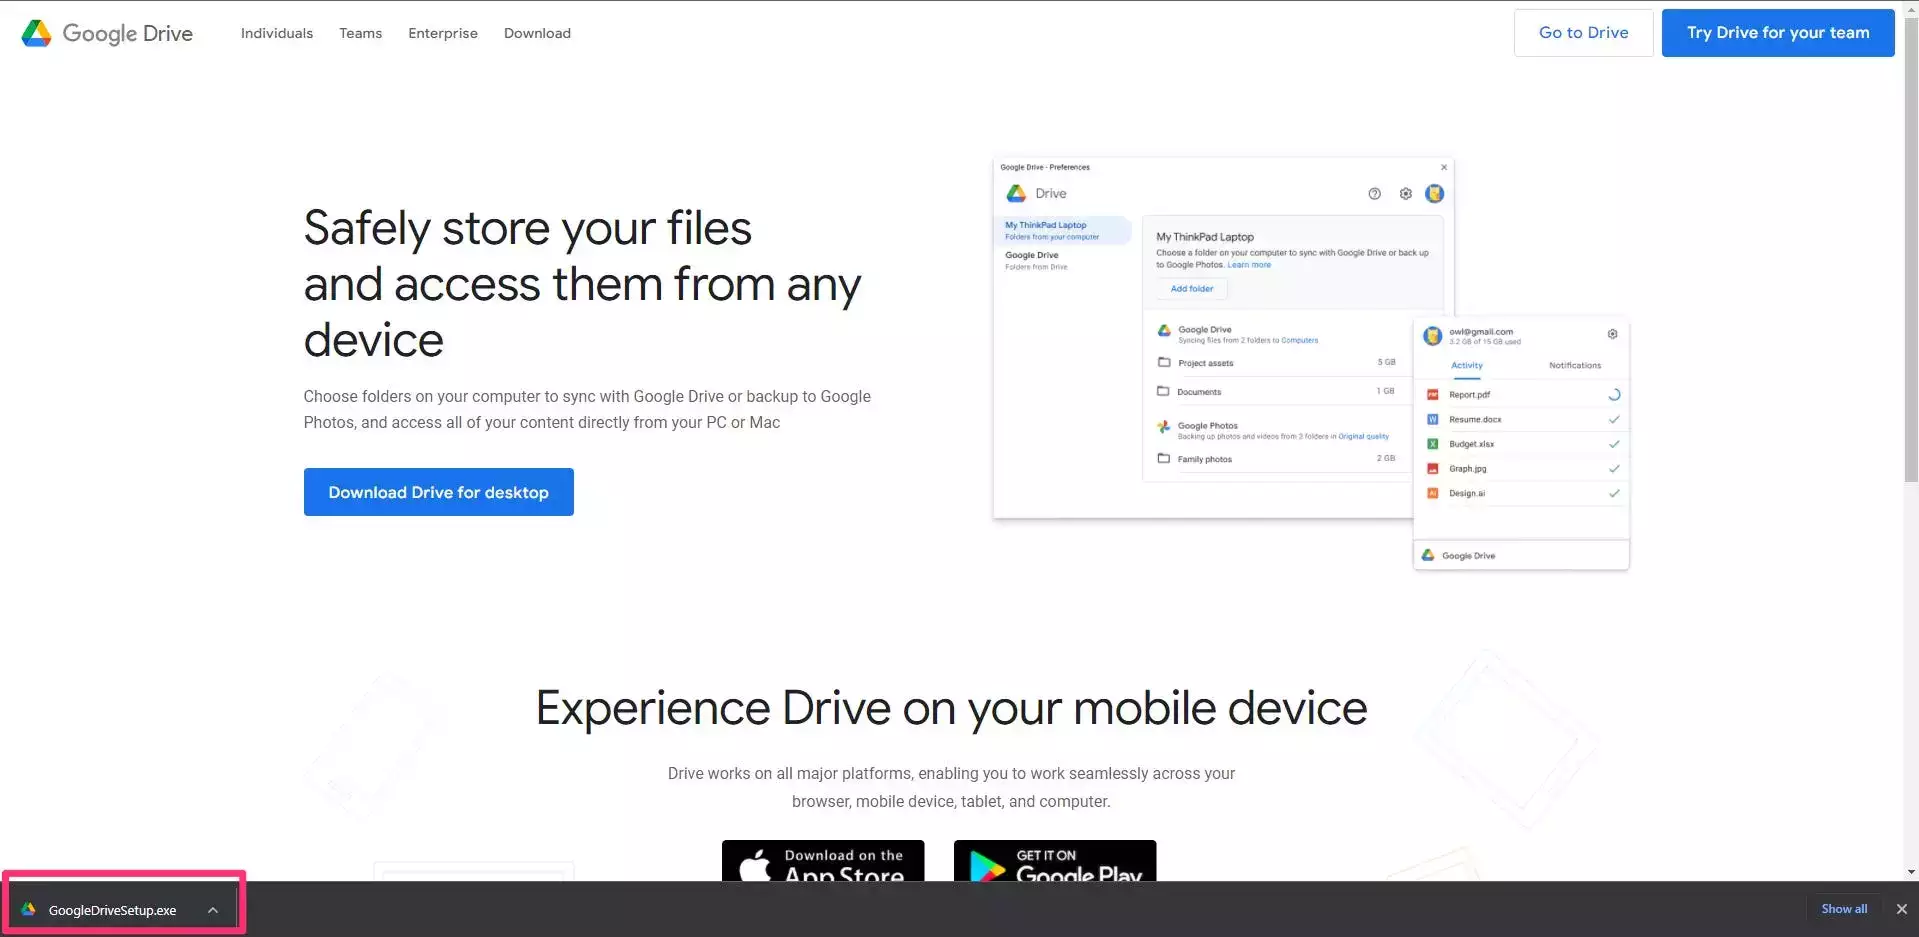The height and width of the screenshot is (937, 1919).
Task: Open the Individuals menu item
Action: click(x=276, y=33)
